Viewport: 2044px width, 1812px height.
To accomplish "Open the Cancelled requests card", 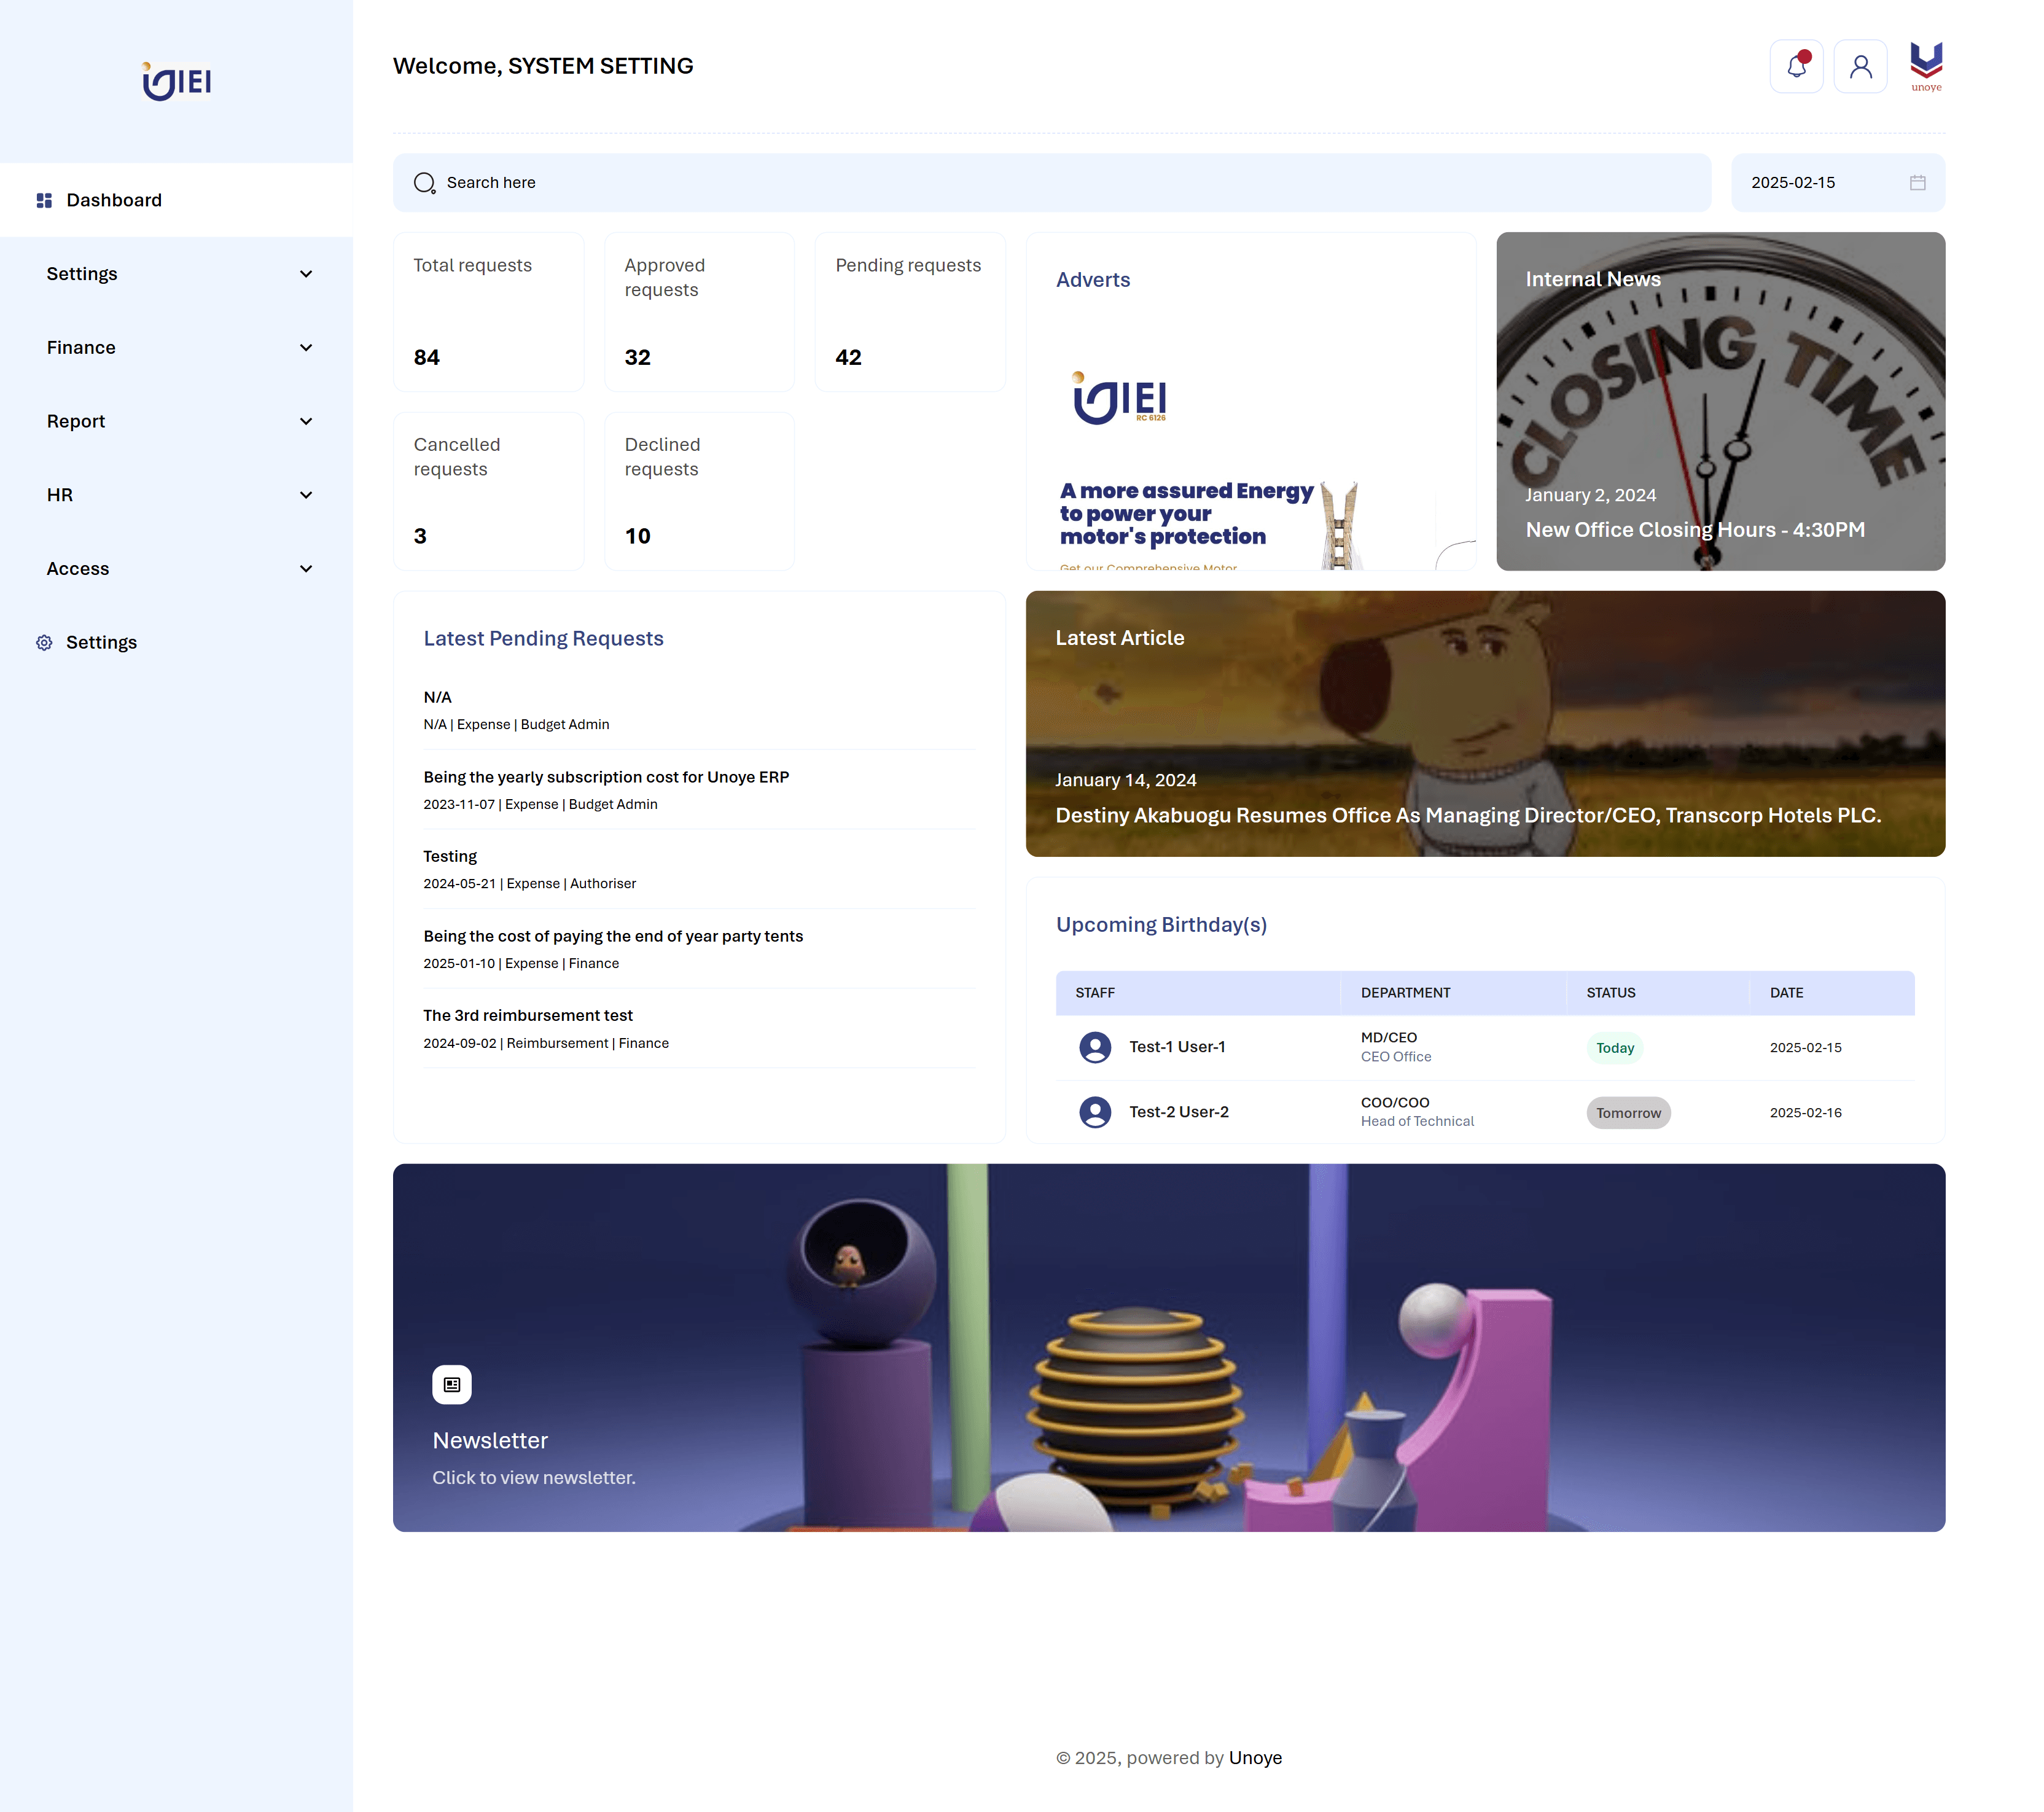I will point(489,491).
